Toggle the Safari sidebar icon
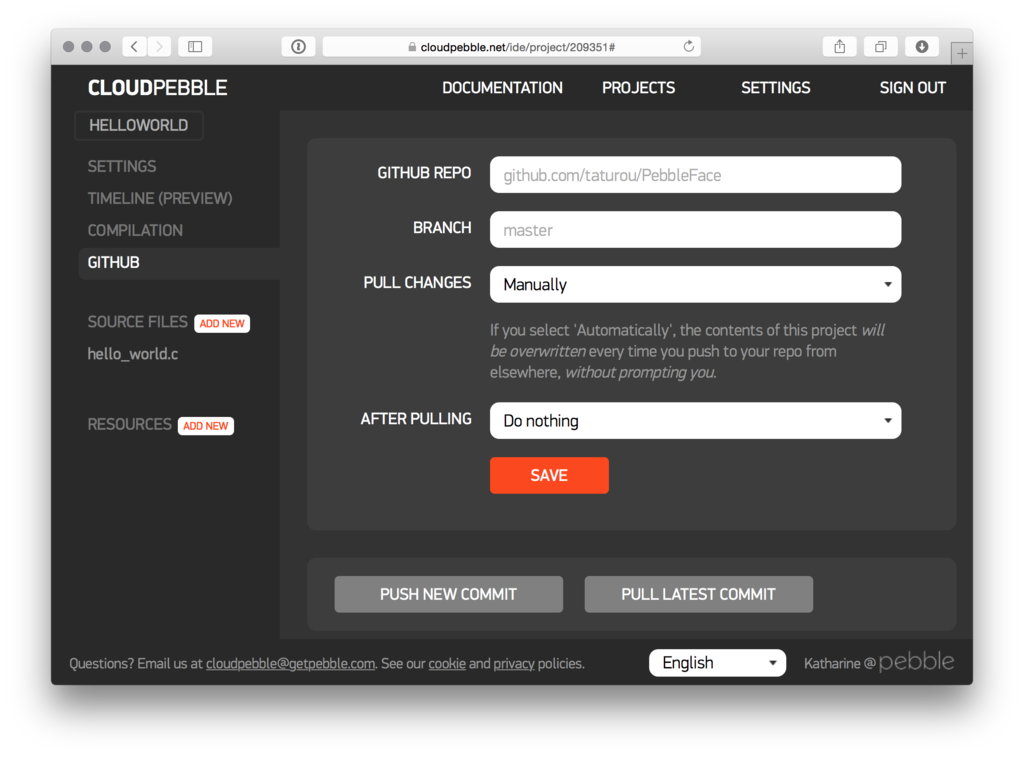The width and height of the screenshot is (1024, 758). click(x=195, y=46)
